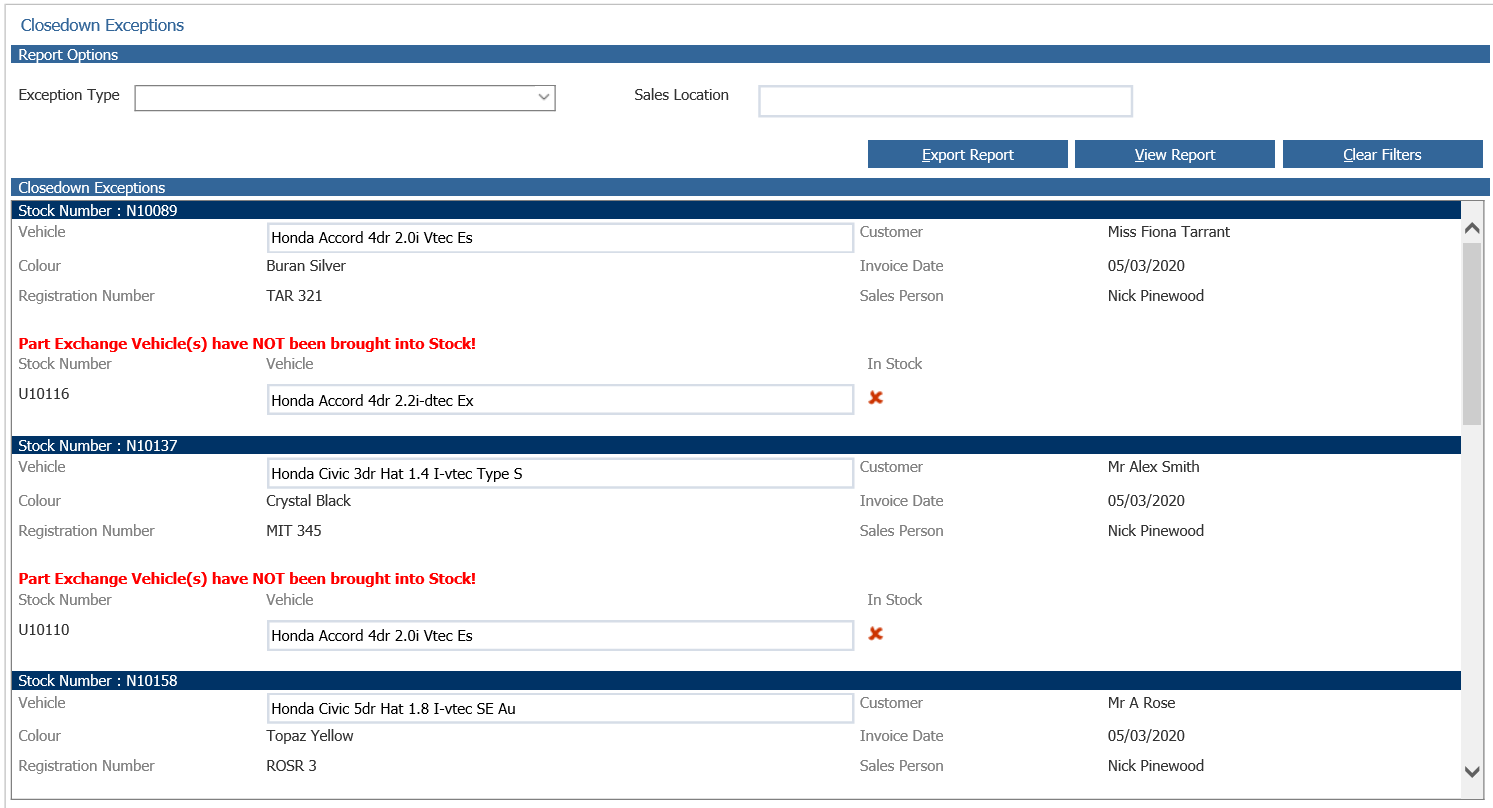Select the Stock Number N10089 header bar

point(735,210)
